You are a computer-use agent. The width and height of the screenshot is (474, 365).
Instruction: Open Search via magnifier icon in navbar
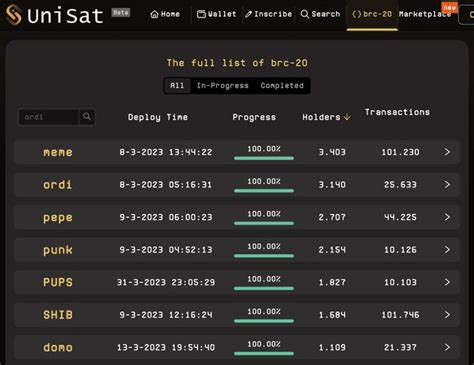(304, 14)
